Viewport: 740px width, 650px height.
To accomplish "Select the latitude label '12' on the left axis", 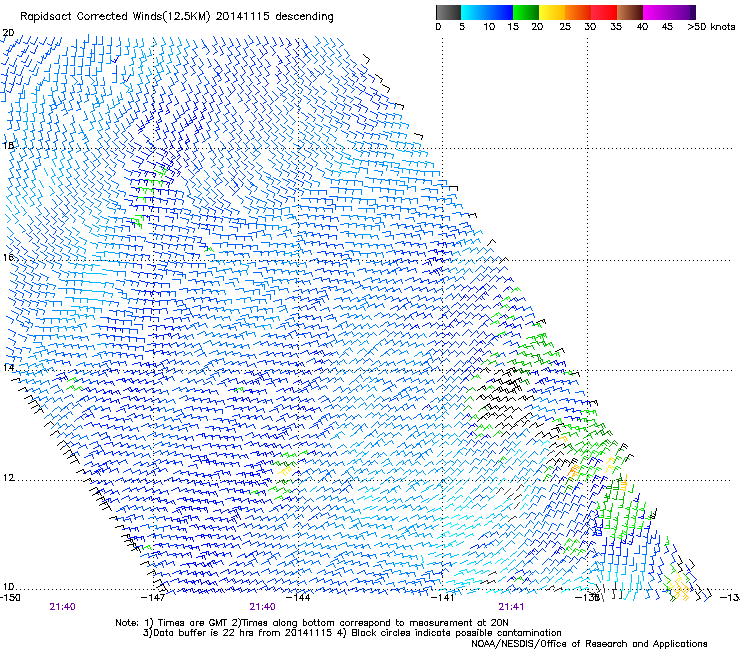I will 8,478.
